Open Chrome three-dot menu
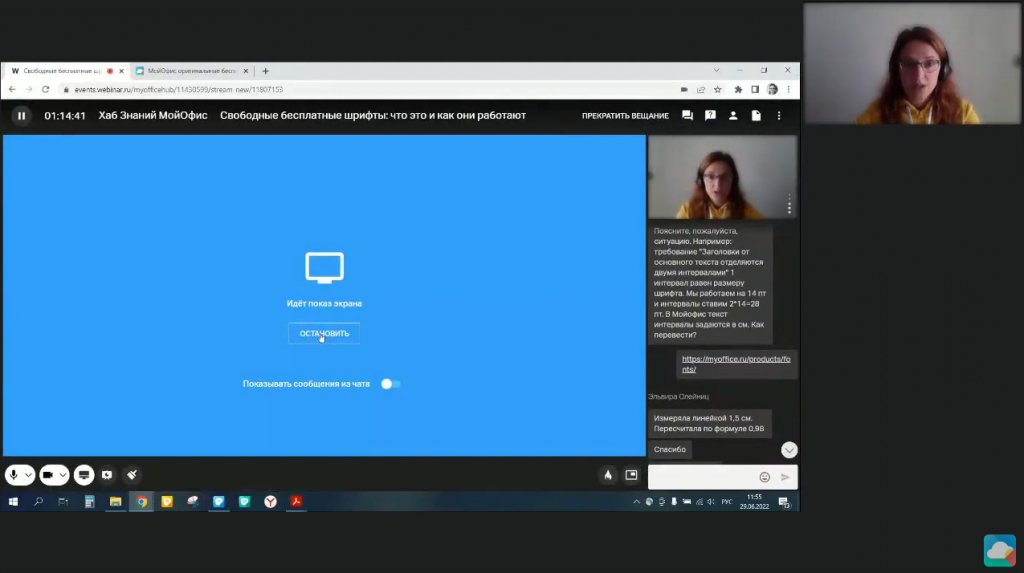The height and width of the screenshot is (573, 1024). click(x=788, y=90)
